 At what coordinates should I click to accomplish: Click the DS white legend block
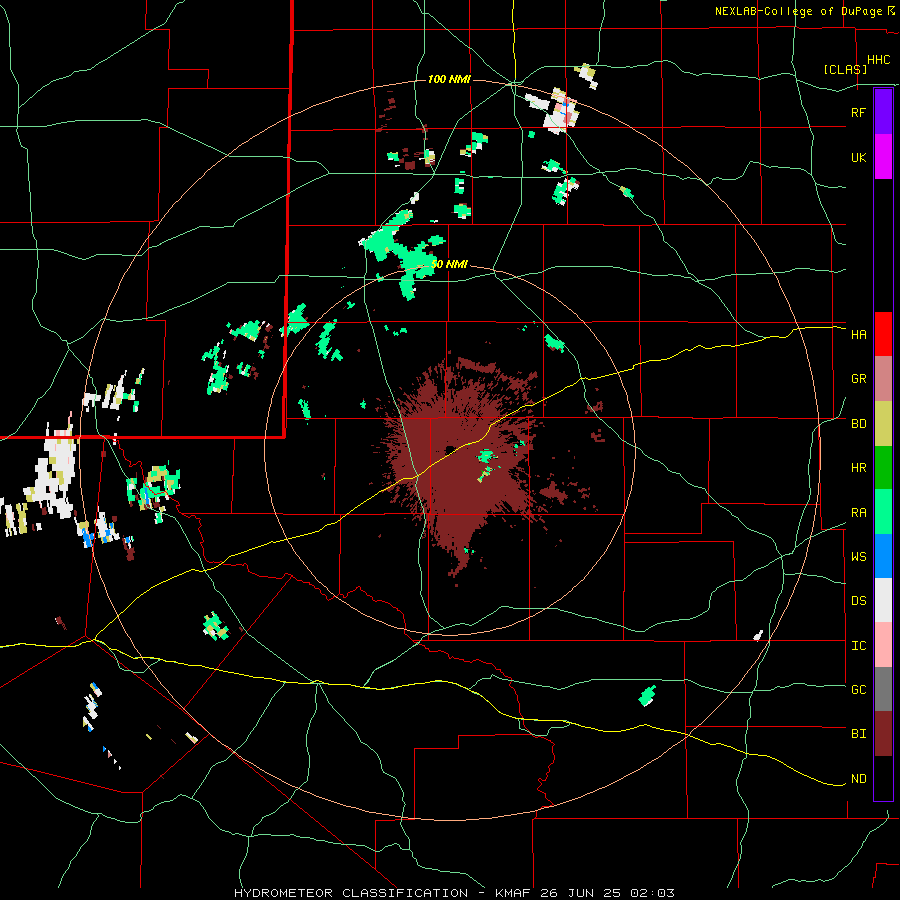click(883, 600)
